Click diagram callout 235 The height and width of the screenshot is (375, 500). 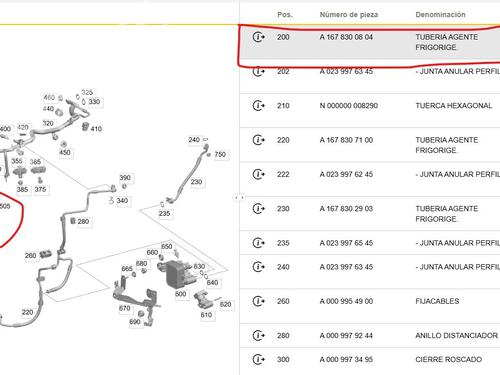[x=164, y=213]
